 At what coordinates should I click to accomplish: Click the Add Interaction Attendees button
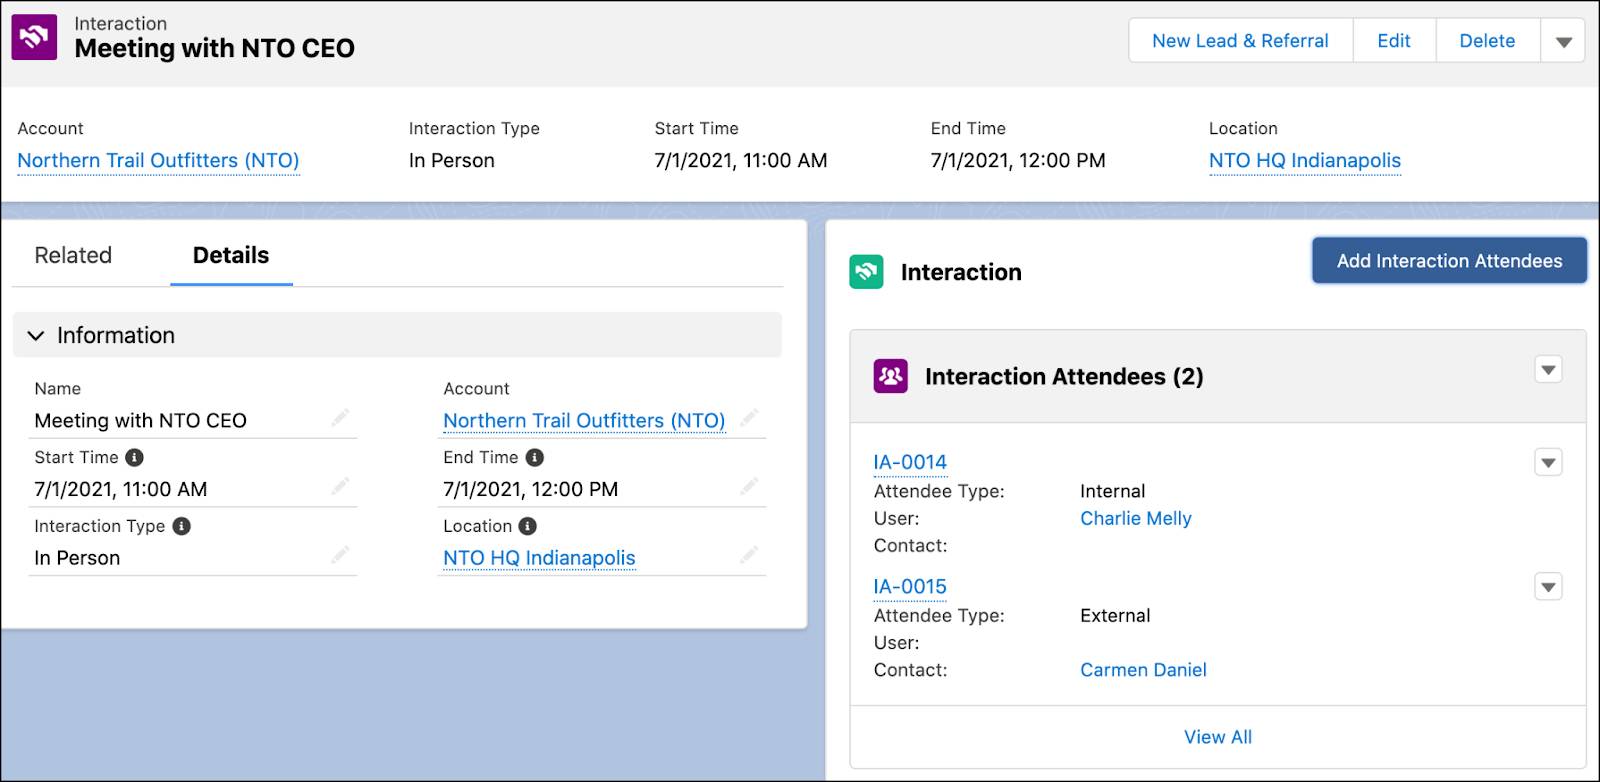pyautogui.click(x=1449, y=261)
